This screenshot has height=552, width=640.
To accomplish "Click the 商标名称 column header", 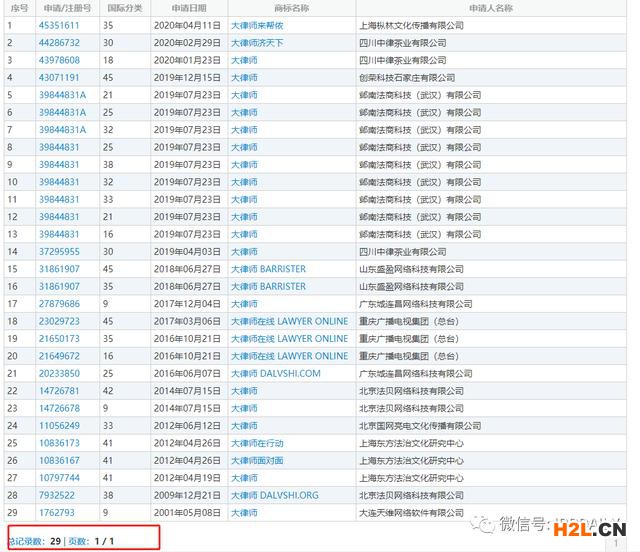I will tap(292, 8).
